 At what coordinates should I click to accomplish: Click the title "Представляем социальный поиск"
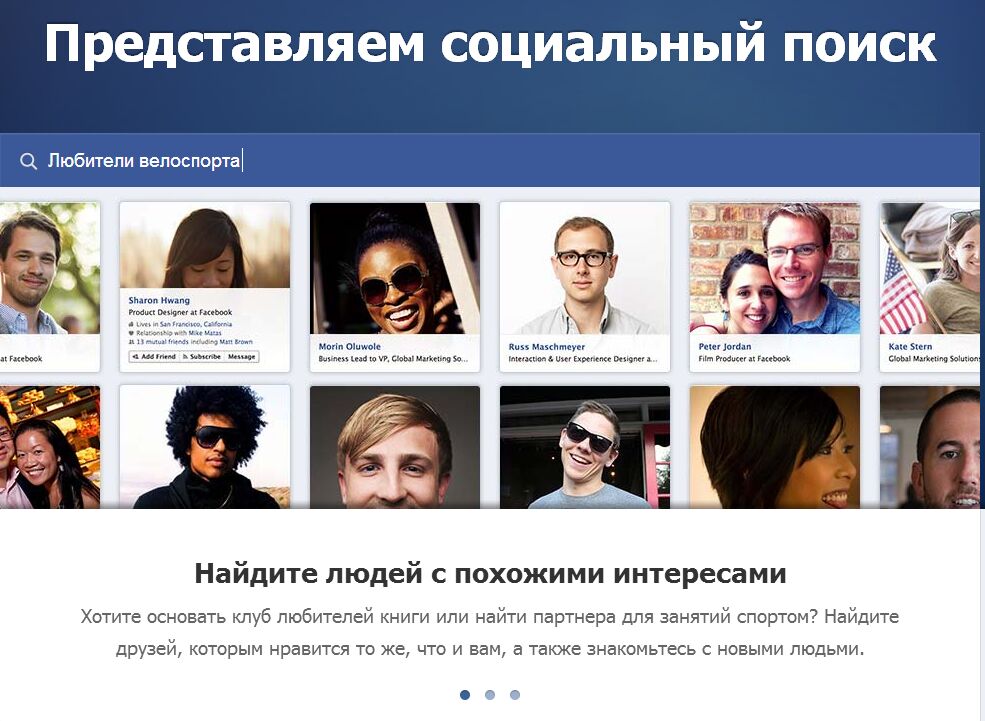click(x=491, y=43)
